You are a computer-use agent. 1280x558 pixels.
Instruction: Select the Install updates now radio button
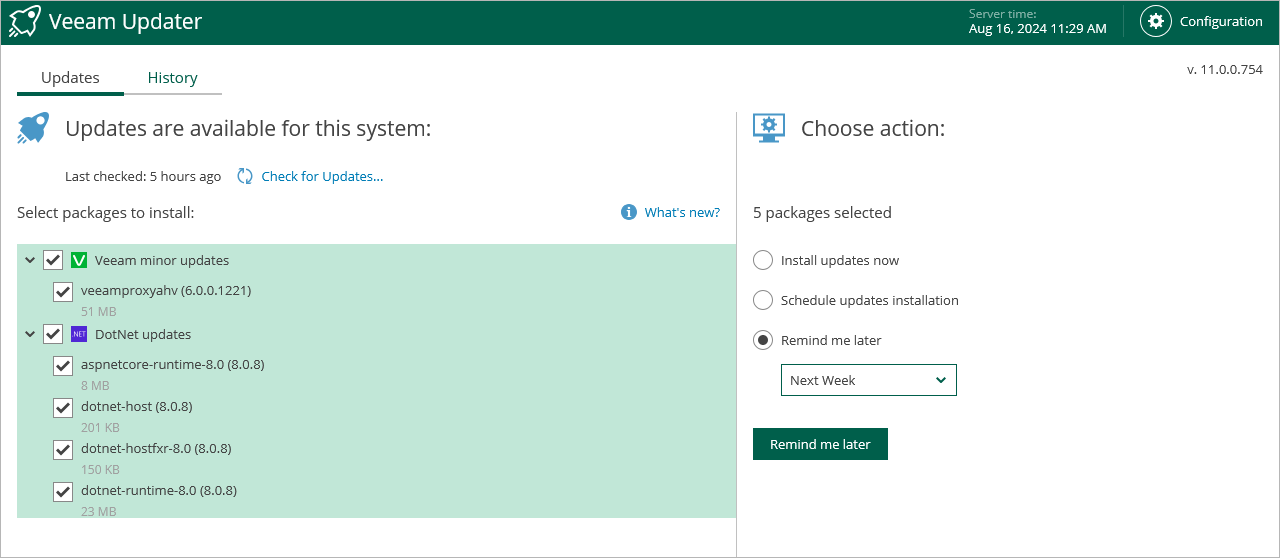[x=763, y=260]
